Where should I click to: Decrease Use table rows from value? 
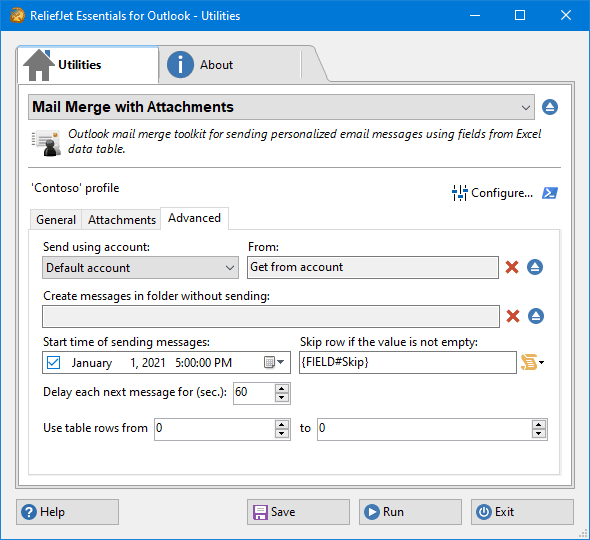click(281, 434)
